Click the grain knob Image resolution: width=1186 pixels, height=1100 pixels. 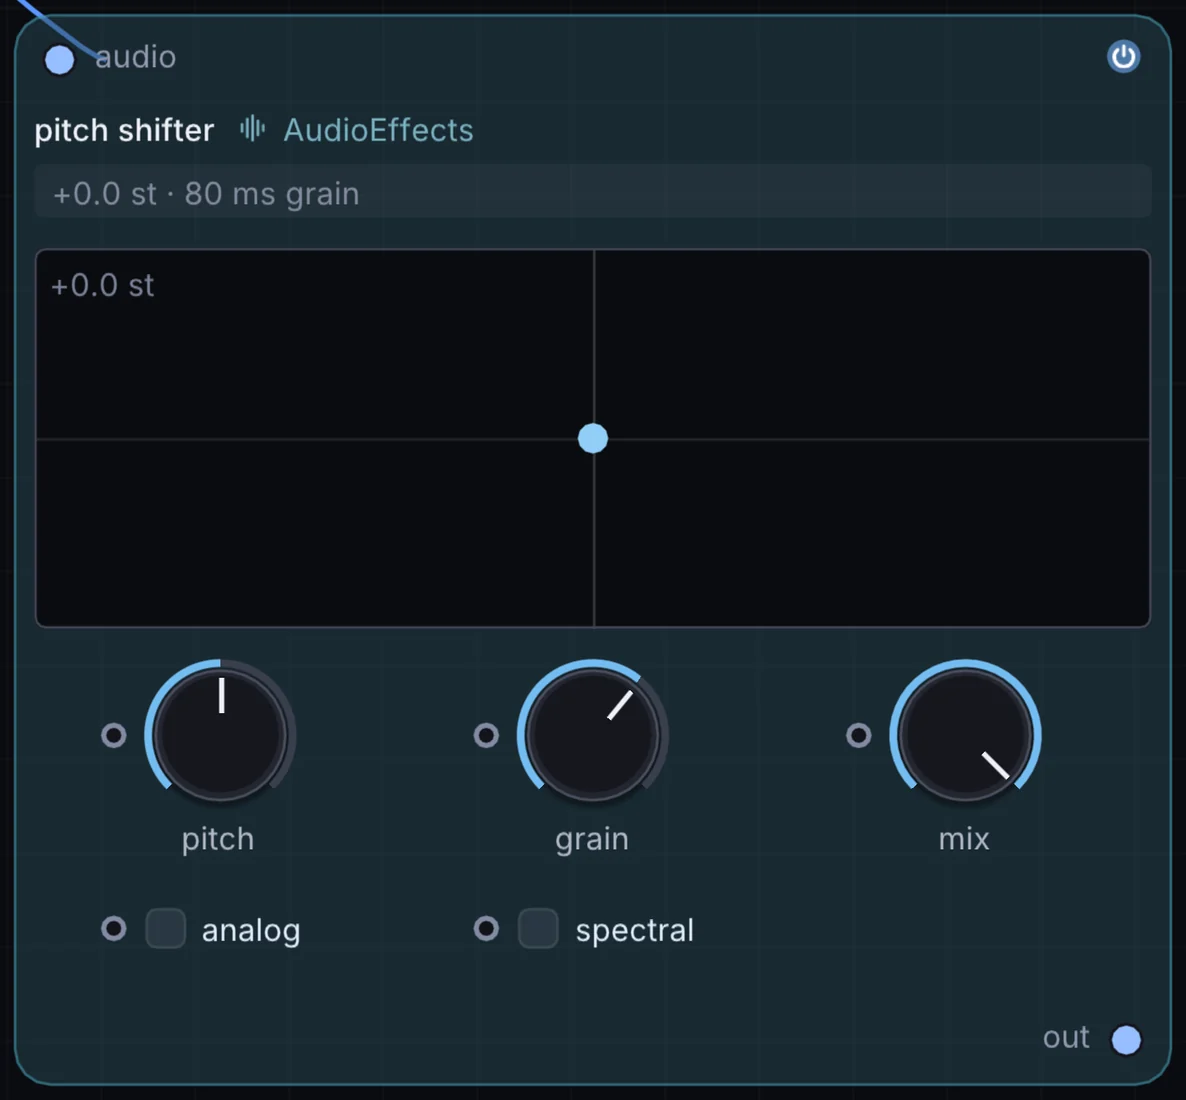coord(592,735)
